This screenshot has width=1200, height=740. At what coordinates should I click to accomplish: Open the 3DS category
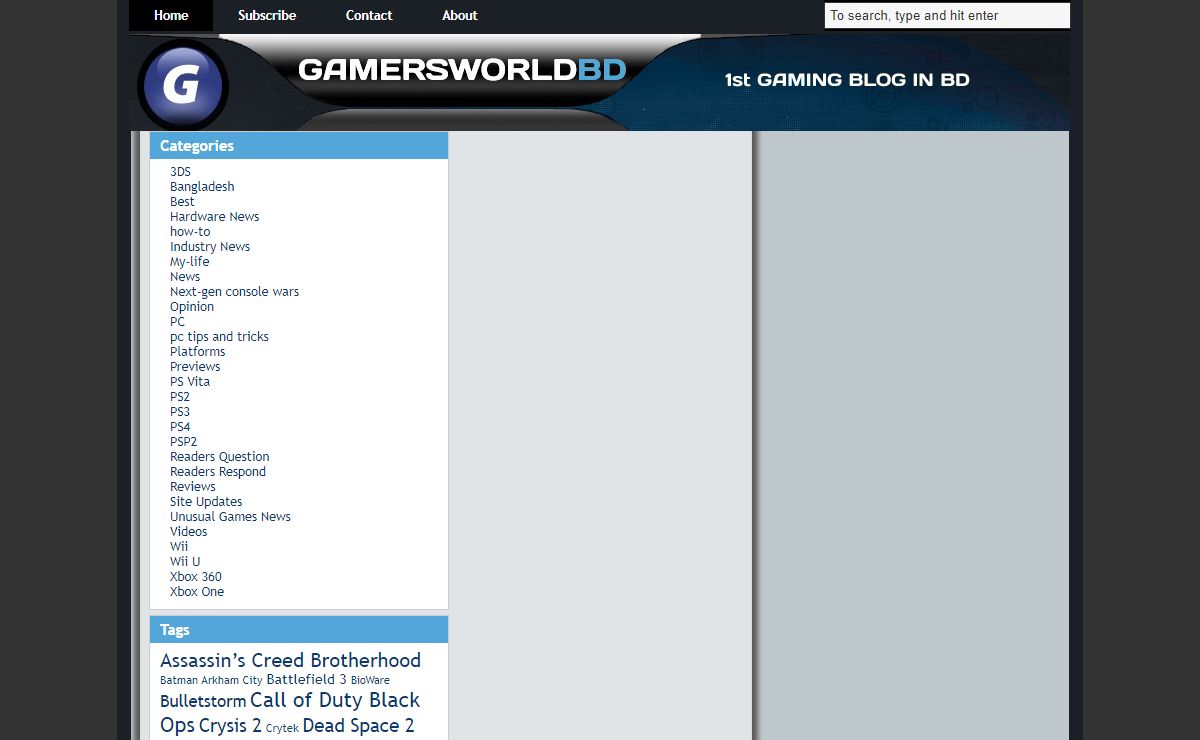[180, 172]
